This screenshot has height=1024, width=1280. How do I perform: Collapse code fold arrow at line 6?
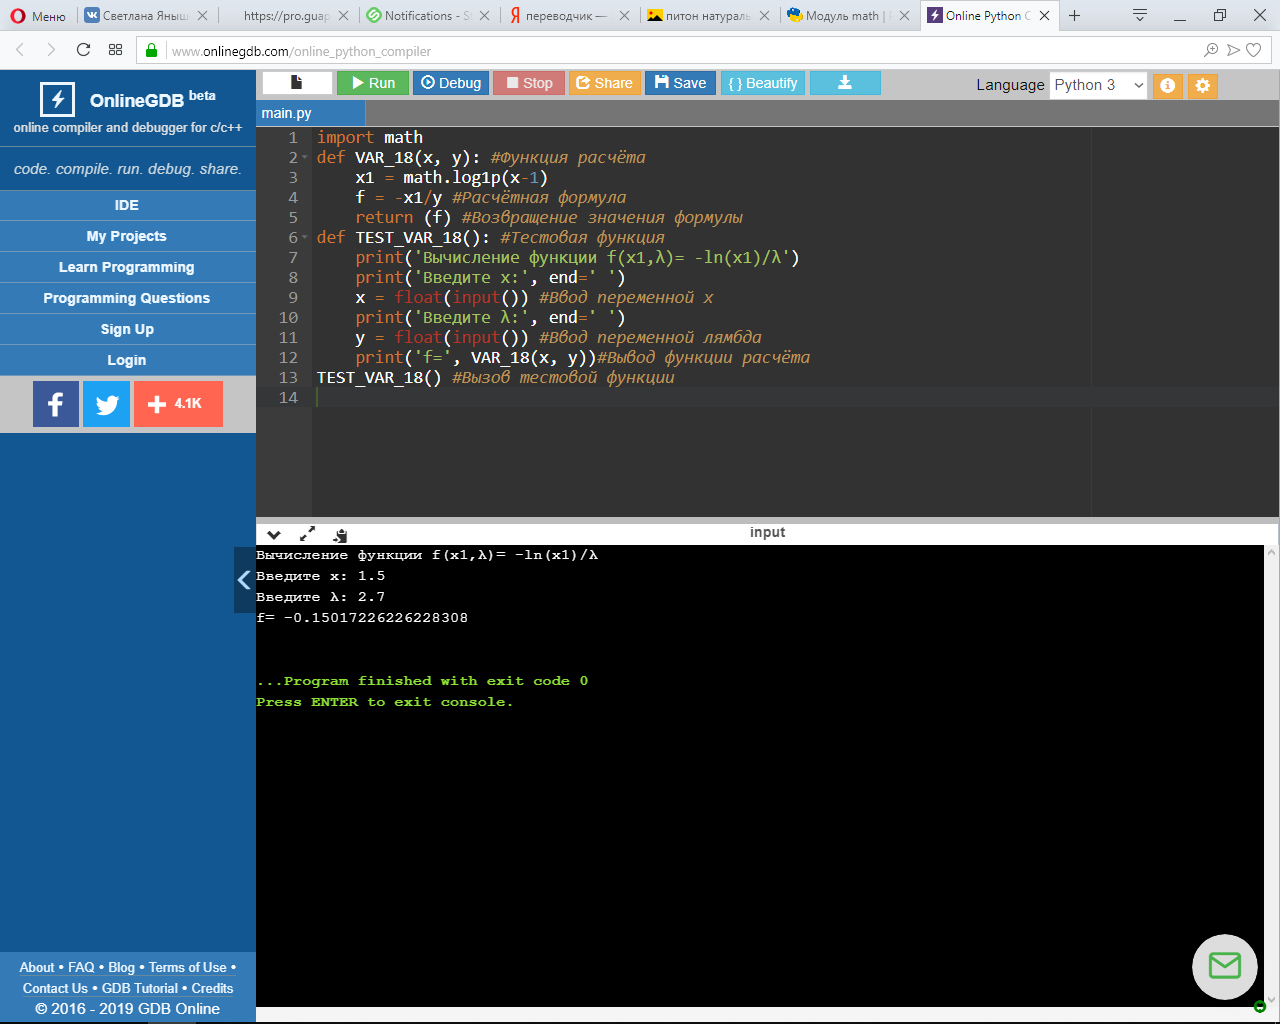tap(305, 238)
